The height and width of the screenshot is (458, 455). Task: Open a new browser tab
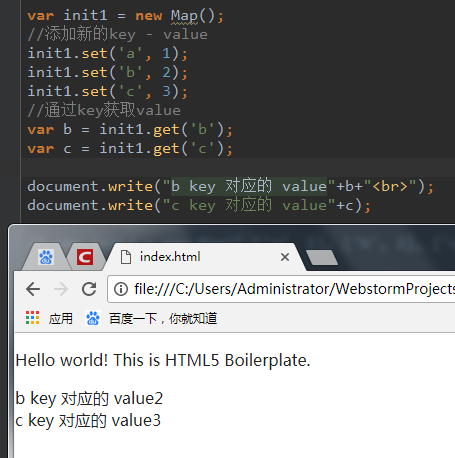tap(322, 257)
